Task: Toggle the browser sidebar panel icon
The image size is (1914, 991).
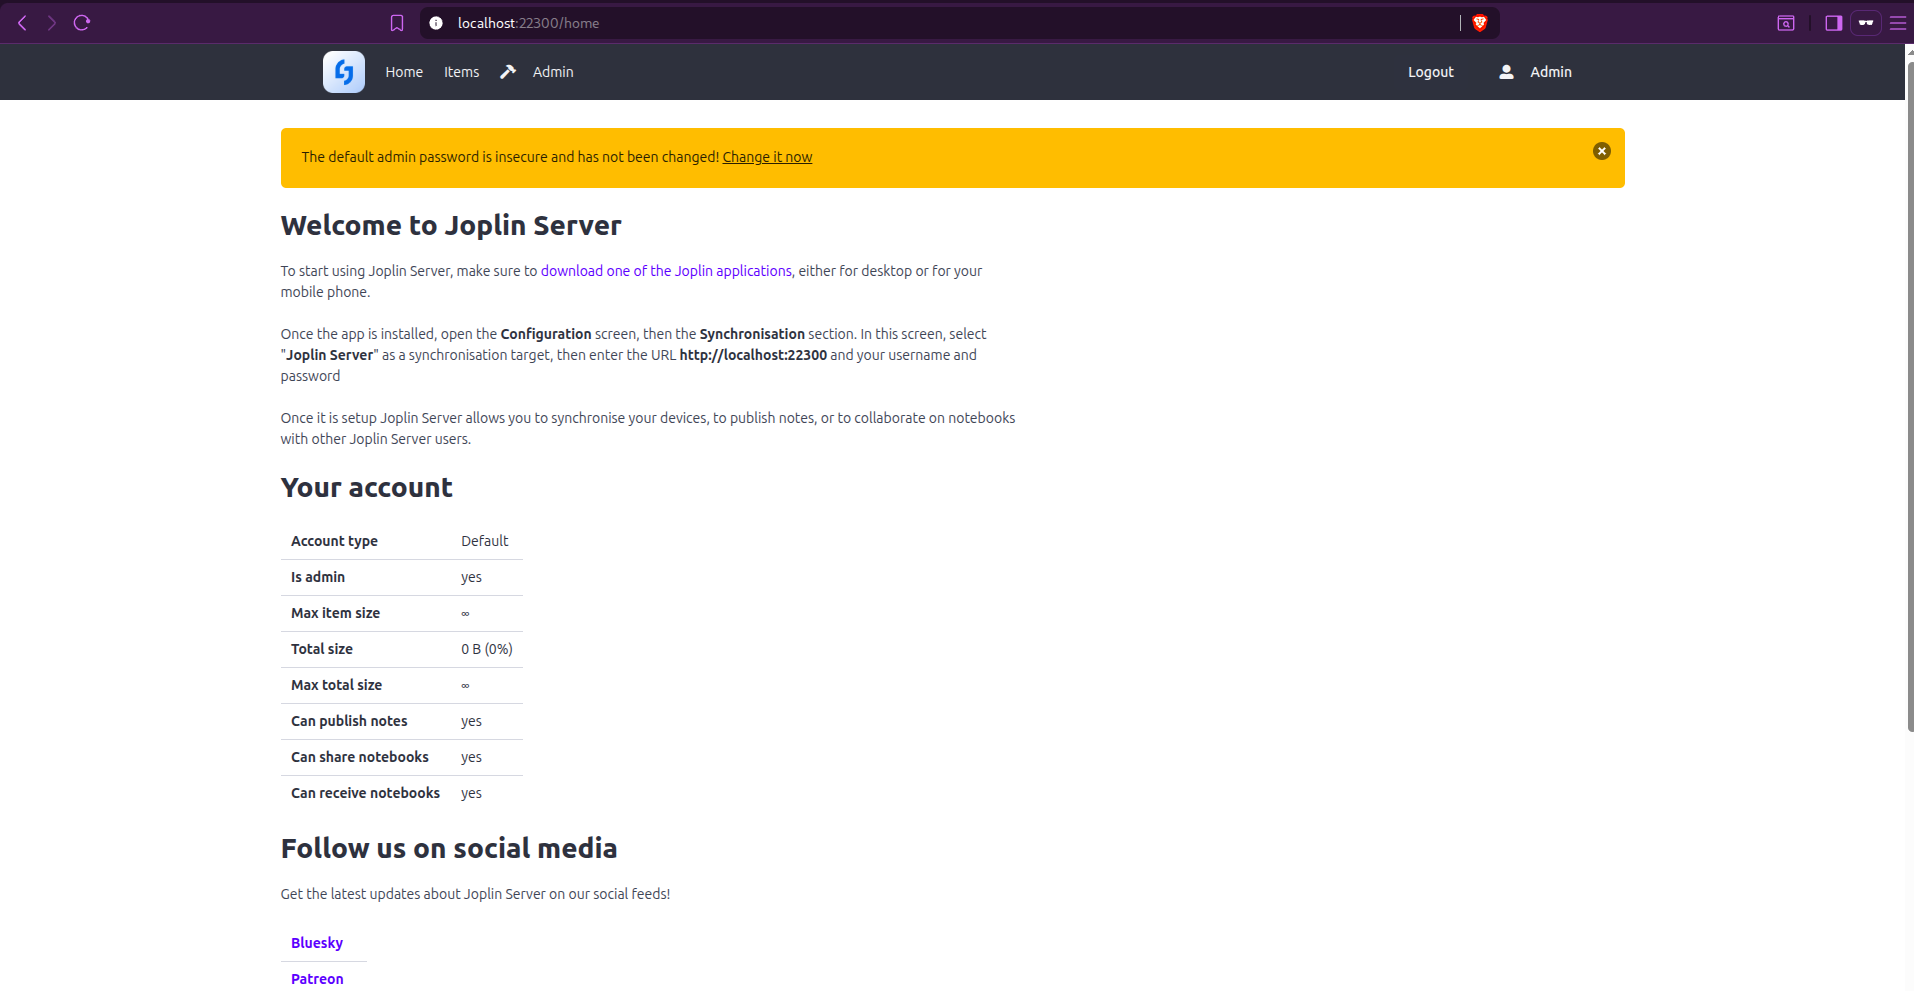Action: pyautogui.click(x=1833, y=23)
